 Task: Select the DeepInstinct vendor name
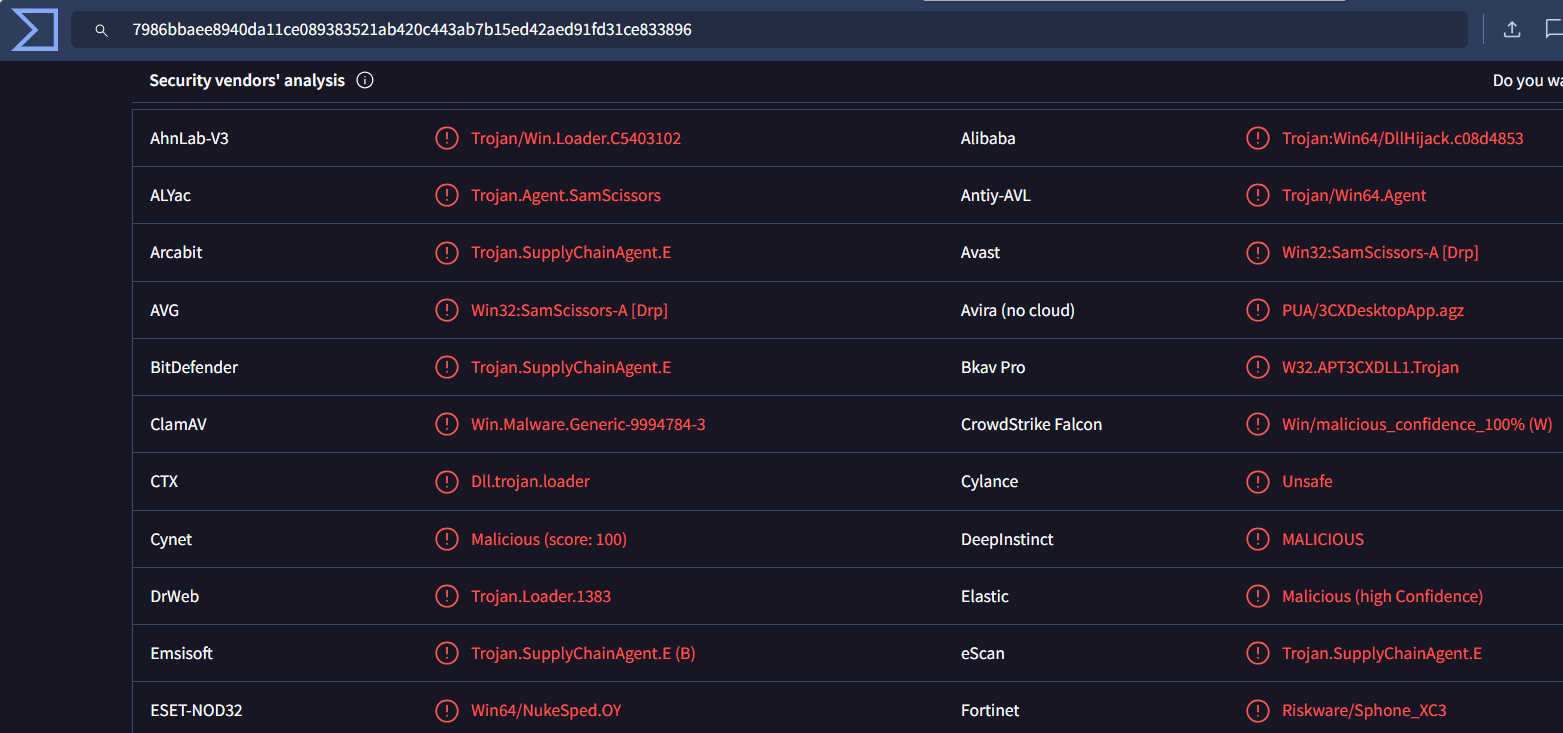1007,539
